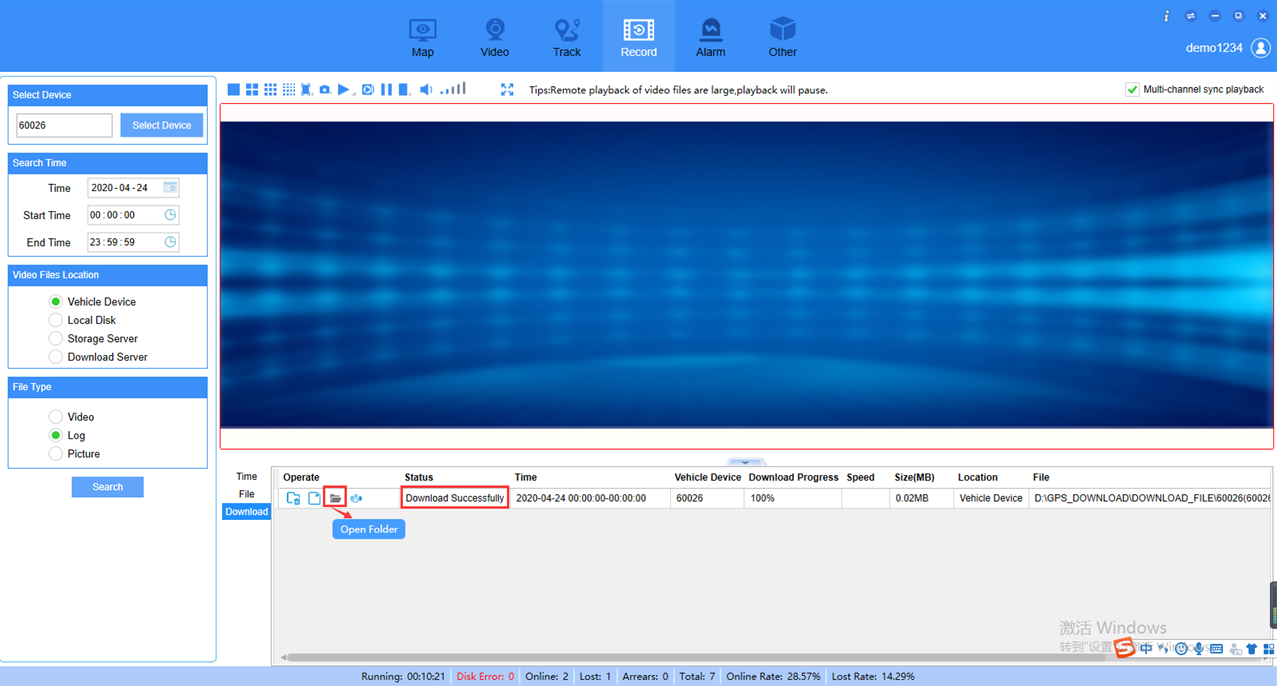Open the Other tab
This screenshot has height=686, width=1277.
(783, 38)
